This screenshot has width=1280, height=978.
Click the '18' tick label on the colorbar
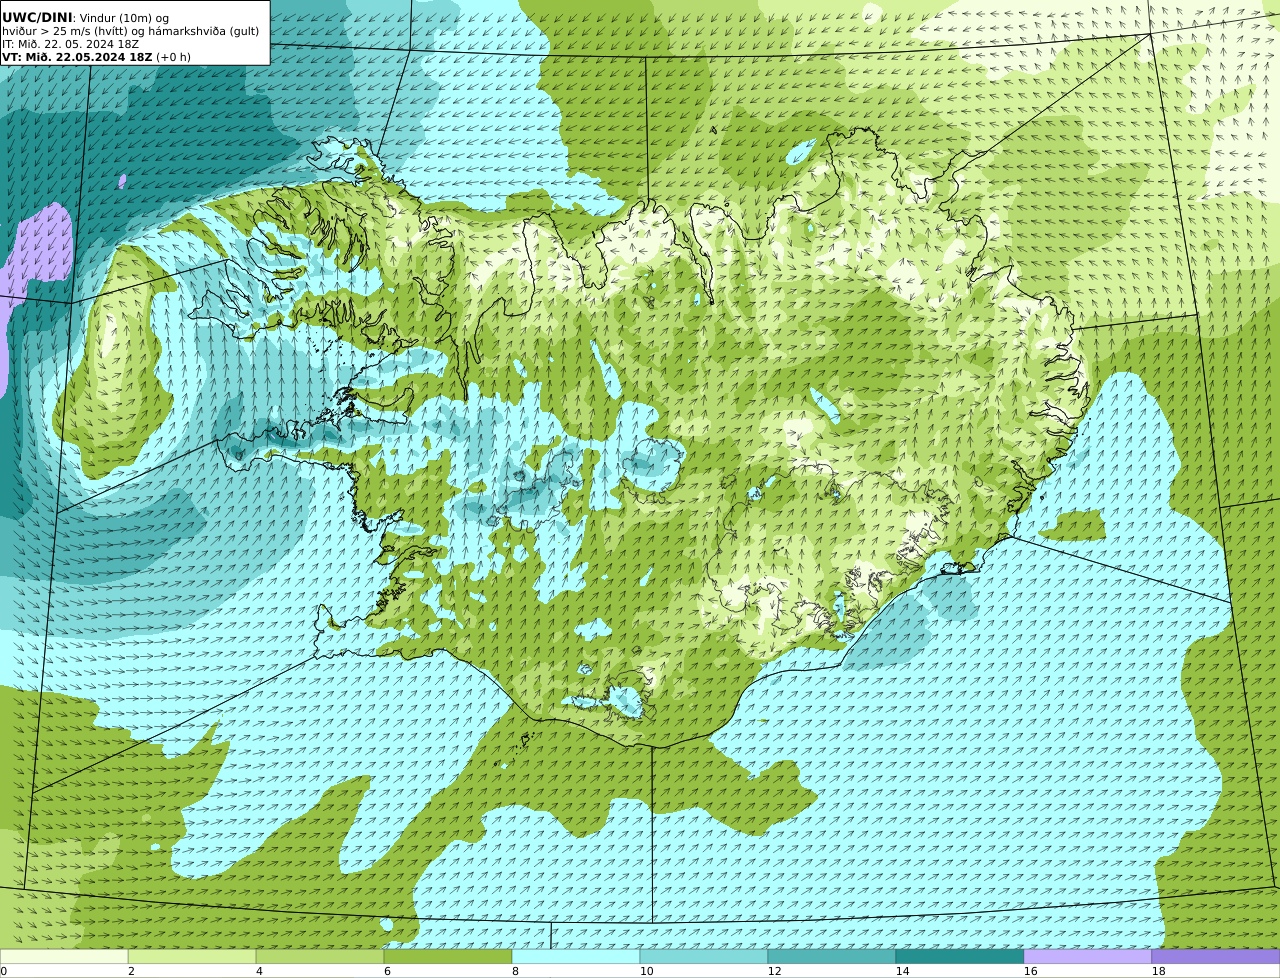[x=1158, y=971]
